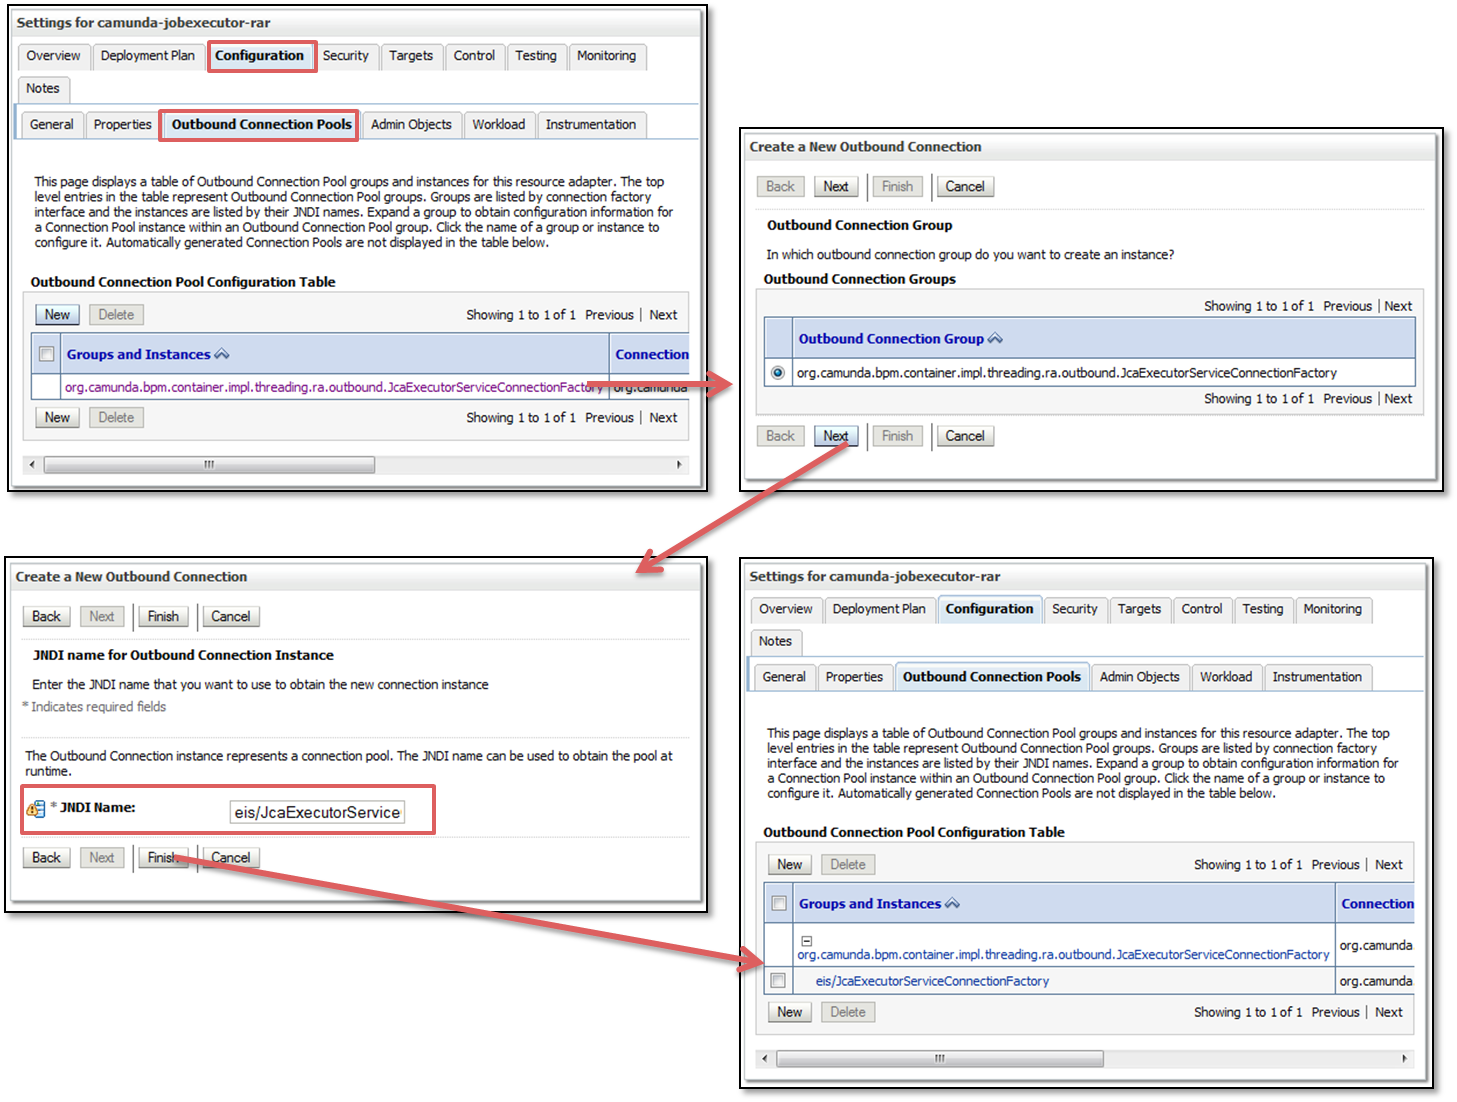Screen dimensions: 1457x1102
Task: Click Back below the Outbound Connection Groups table
Action: coord(780,436)
